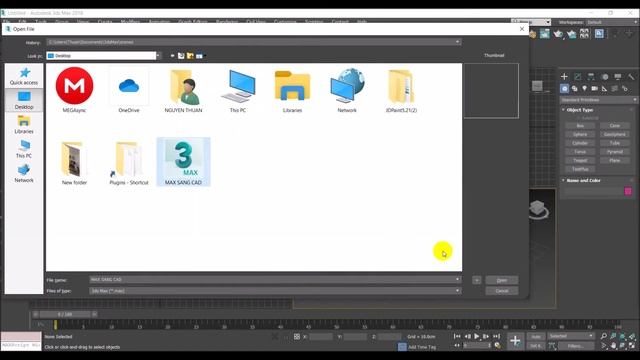Click the large Set Keys plus button

click(515, 340)
